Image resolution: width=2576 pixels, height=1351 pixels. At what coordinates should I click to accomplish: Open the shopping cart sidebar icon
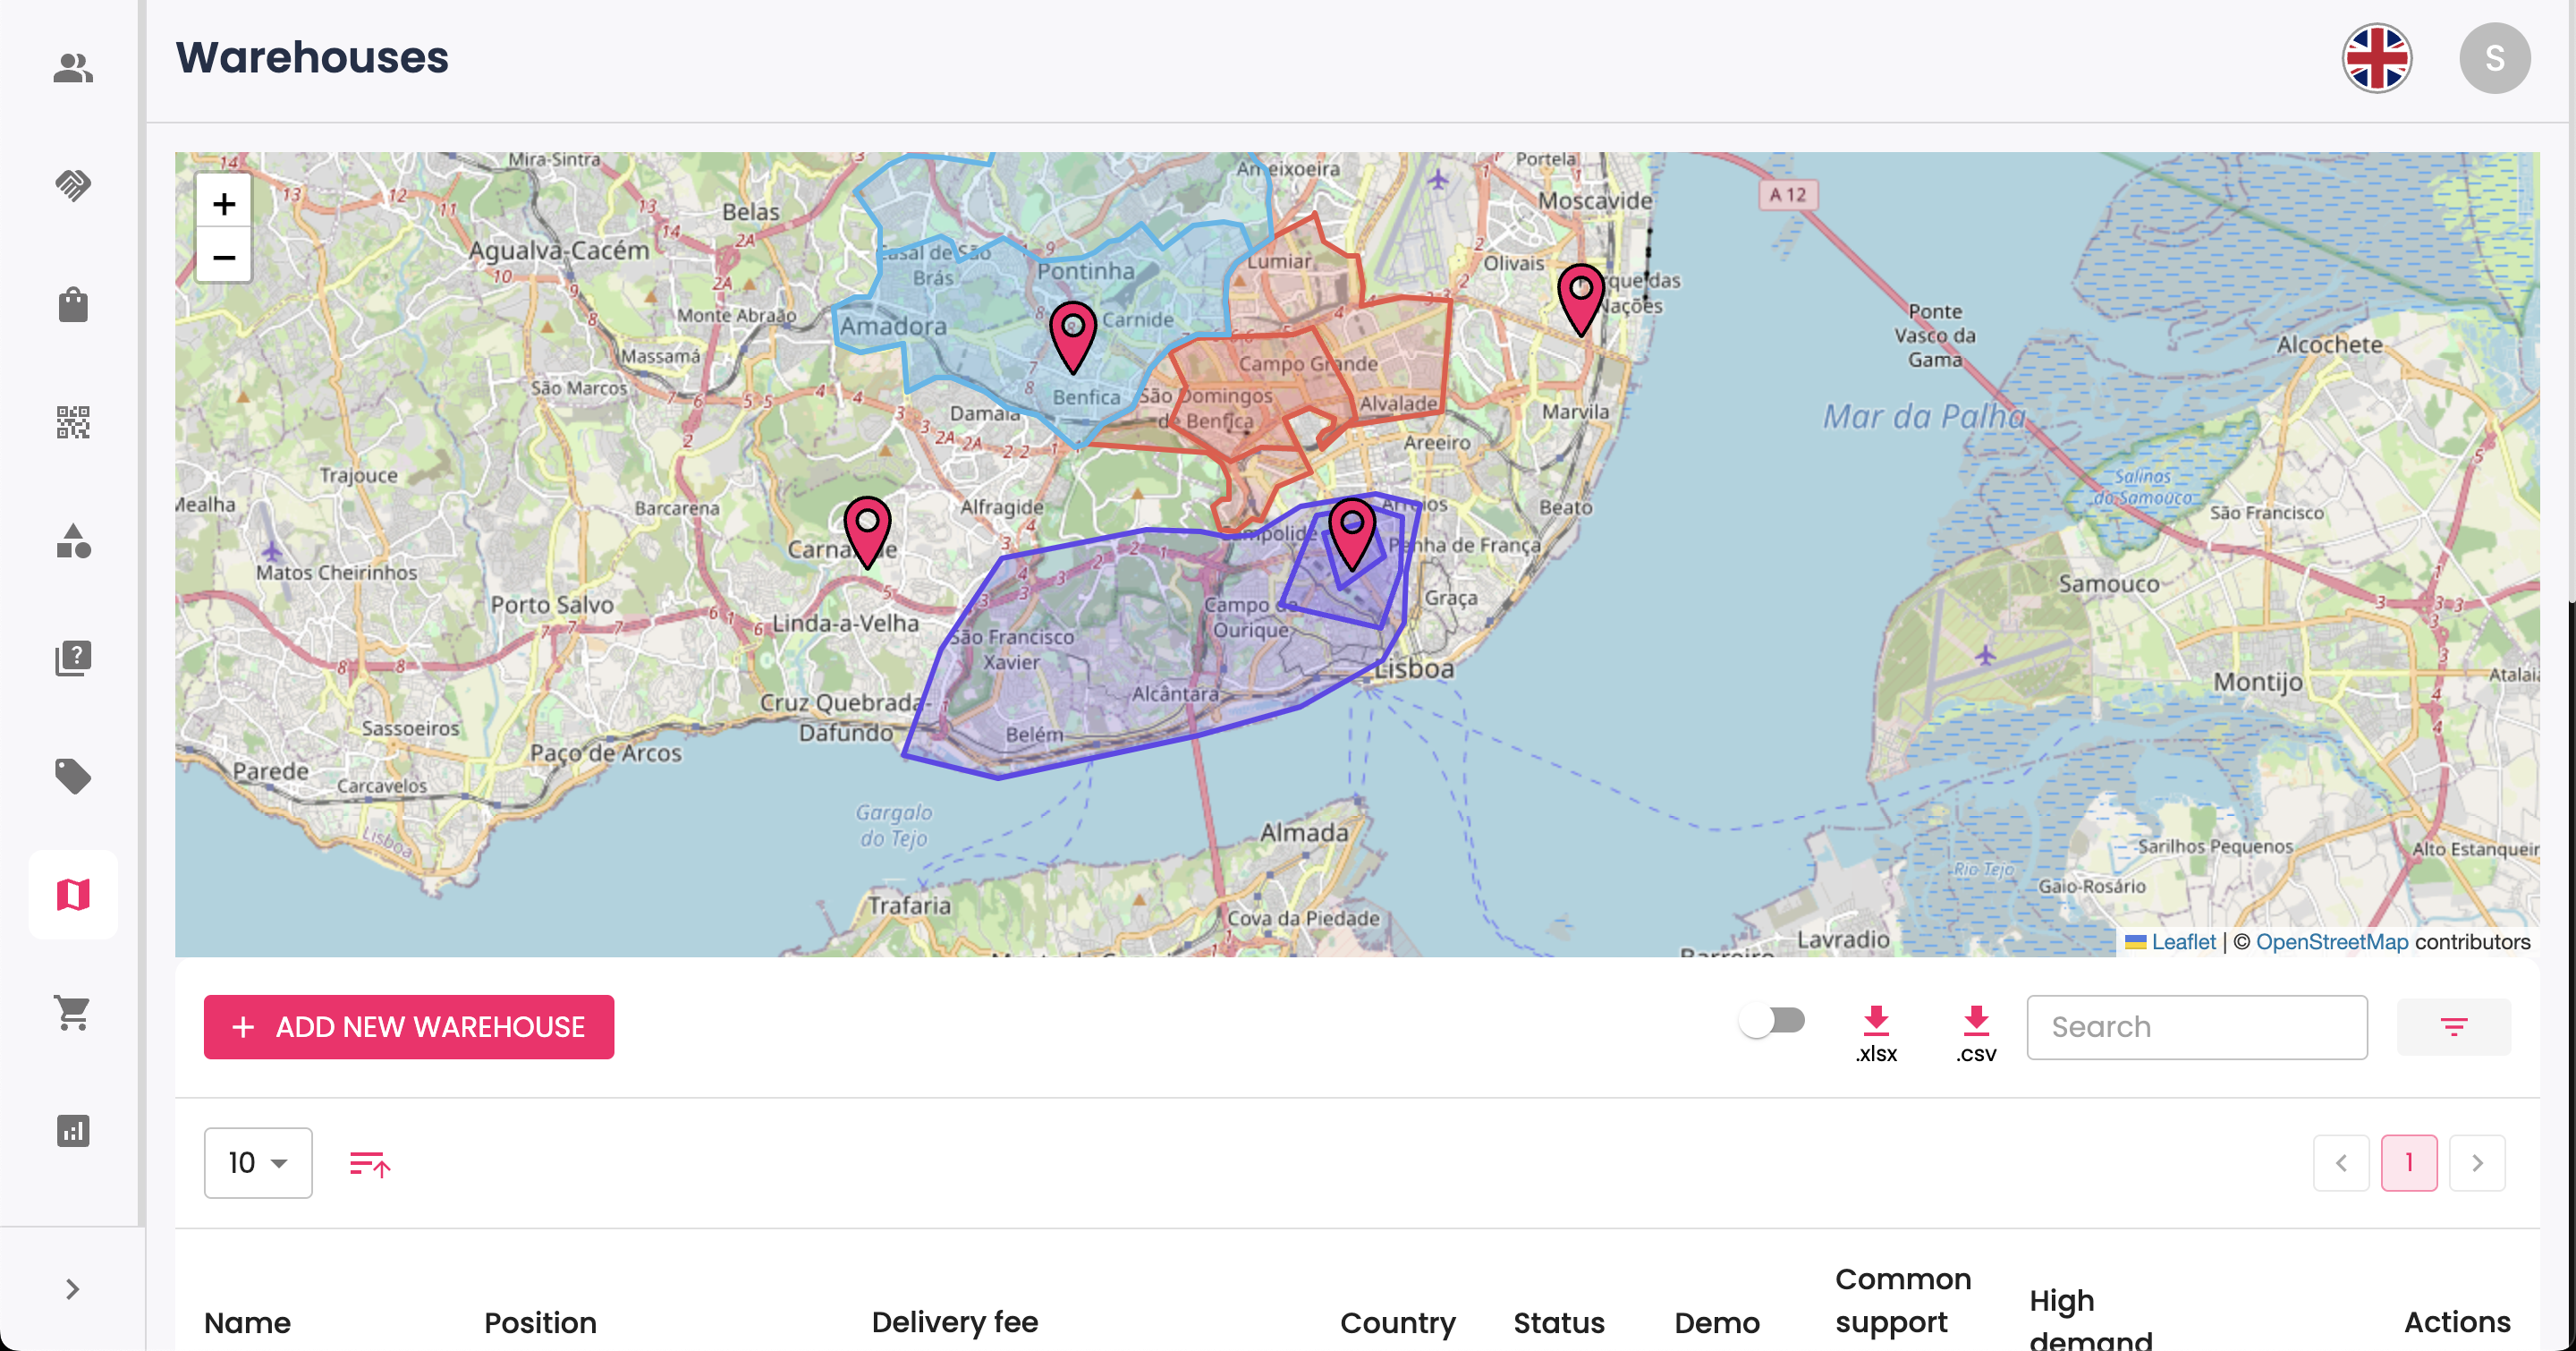coord(73,1013)
